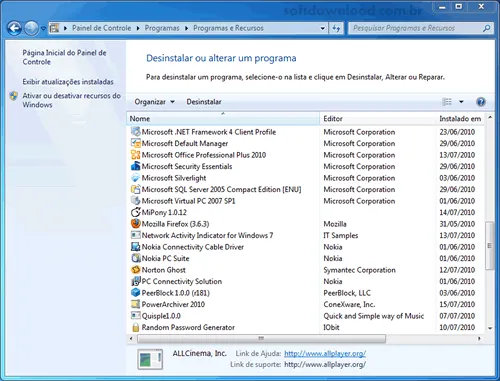Click the refresh address bar button
The height and width of the screenshot is (381, 500).
pos(336,28)
